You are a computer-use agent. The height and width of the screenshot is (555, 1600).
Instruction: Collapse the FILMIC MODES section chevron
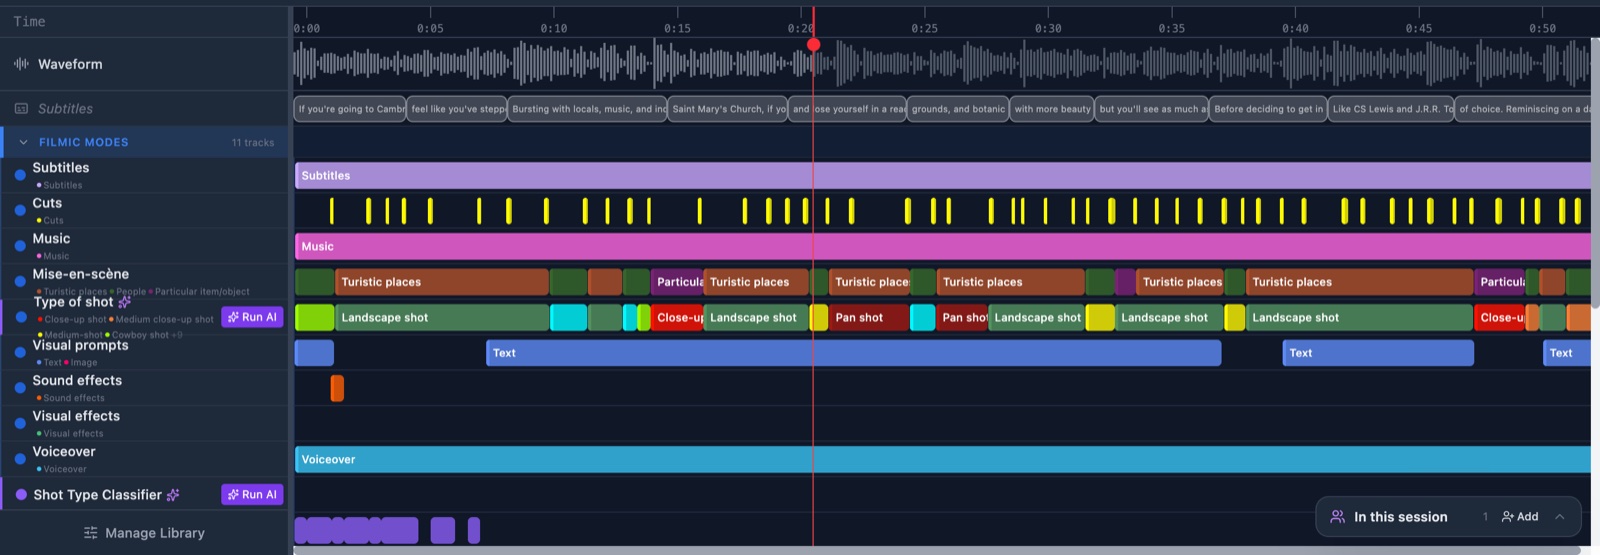(23, 142)
